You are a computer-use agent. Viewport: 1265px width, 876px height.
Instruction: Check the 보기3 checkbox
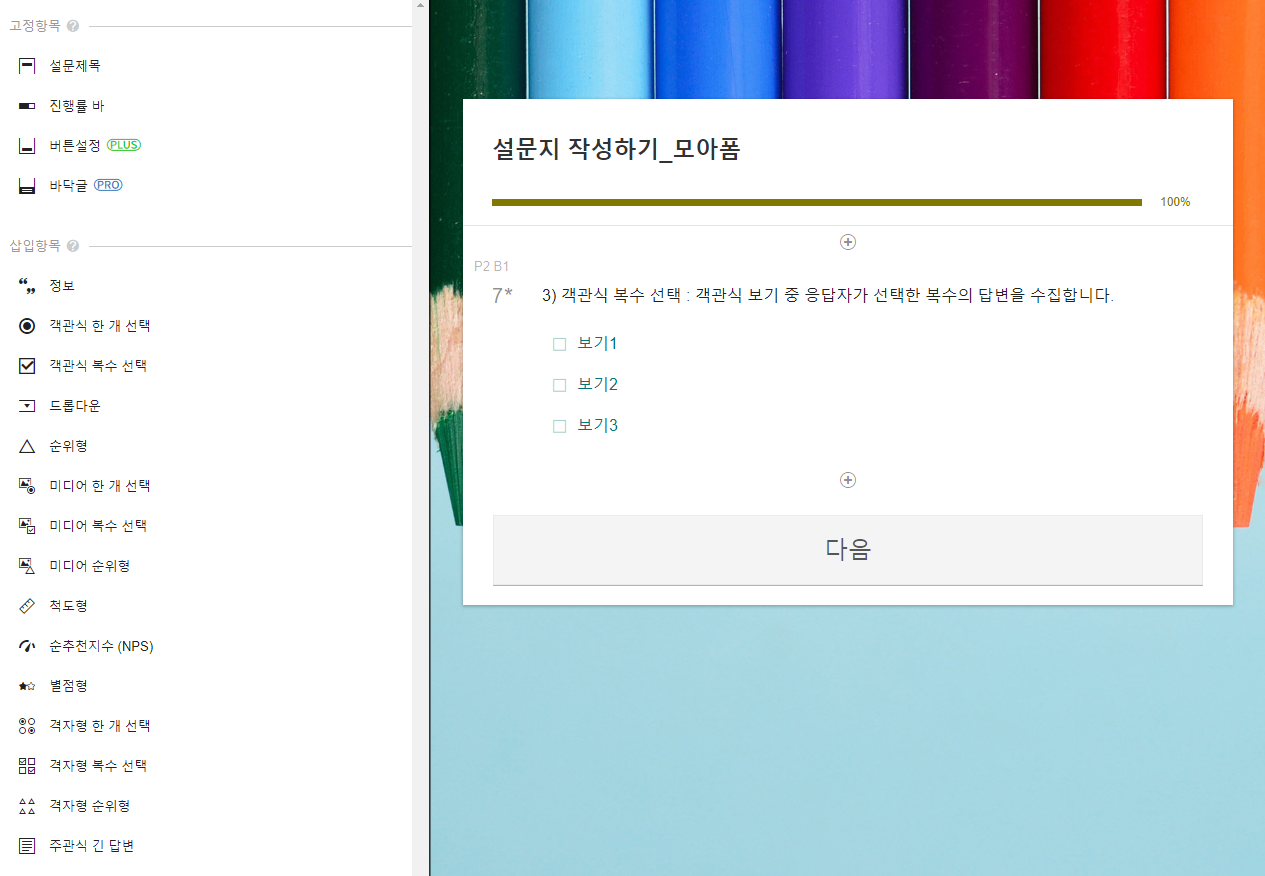[x=560, y=426]
